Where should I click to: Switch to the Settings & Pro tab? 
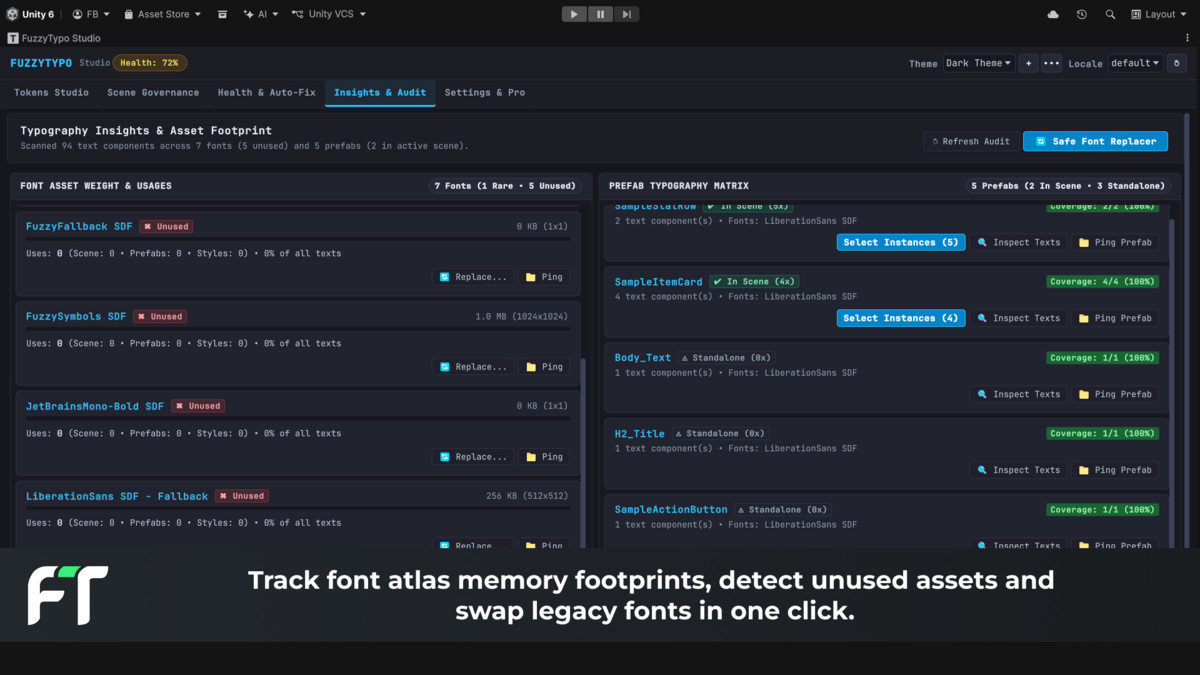[485, 92]
